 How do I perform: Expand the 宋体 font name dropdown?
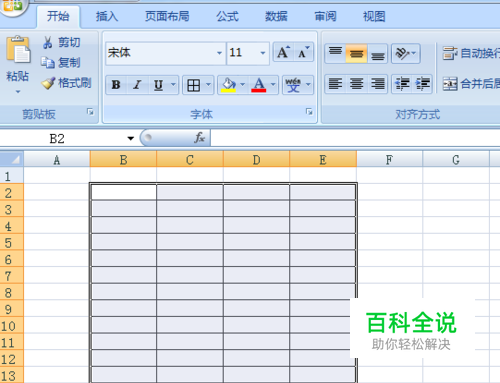tap(219, 53)
